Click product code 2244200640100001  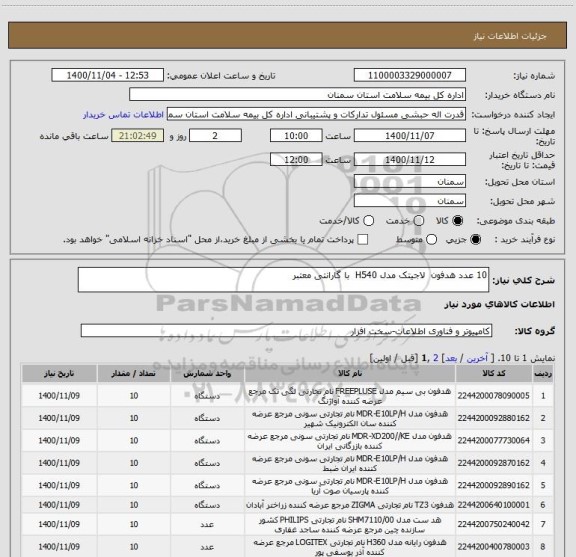(494, 505)
